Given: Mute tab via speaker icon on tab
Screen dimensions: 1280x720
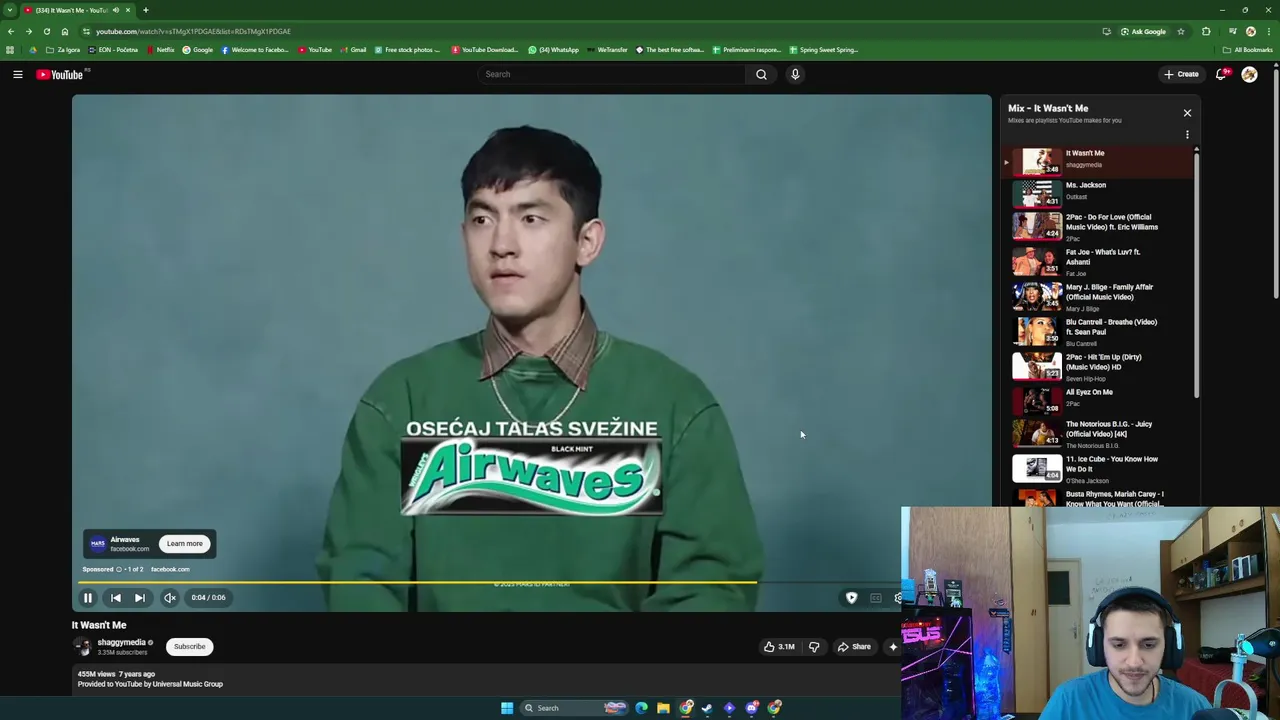Looking at the screenshot, I should tap(116, 10).
